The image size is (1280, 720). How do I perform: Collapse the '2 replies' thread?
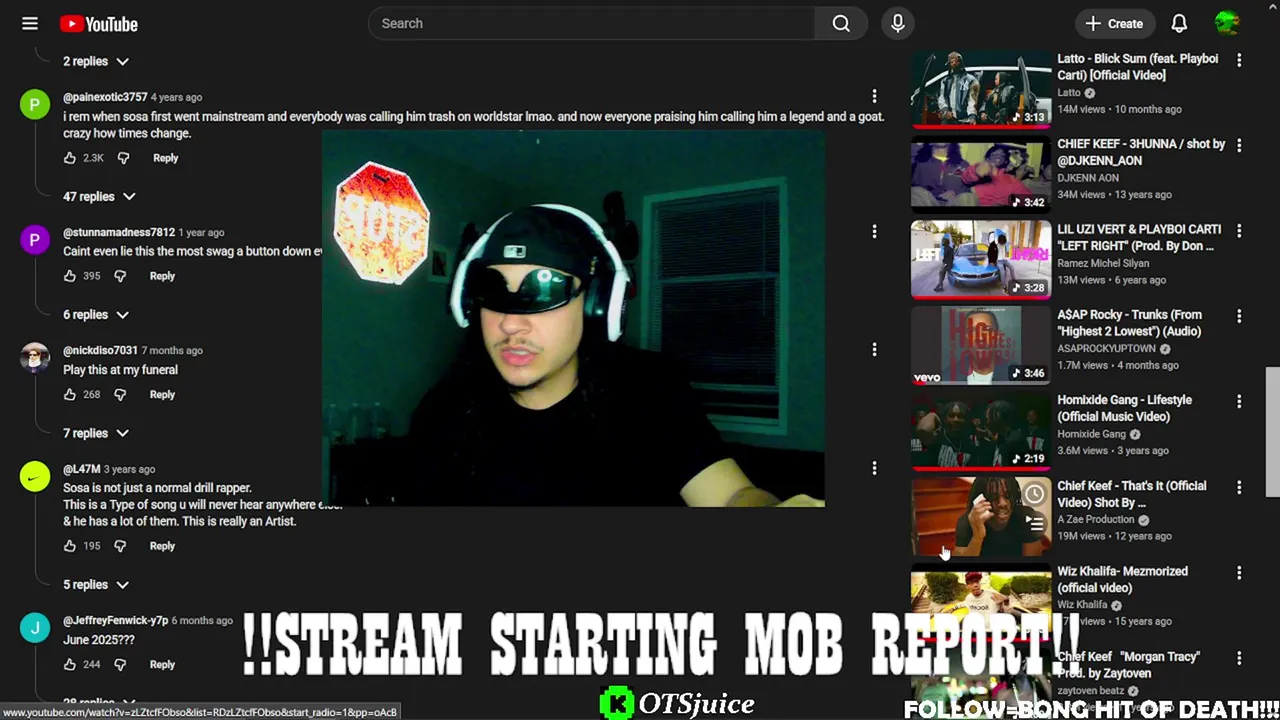(x=96, y=61)
